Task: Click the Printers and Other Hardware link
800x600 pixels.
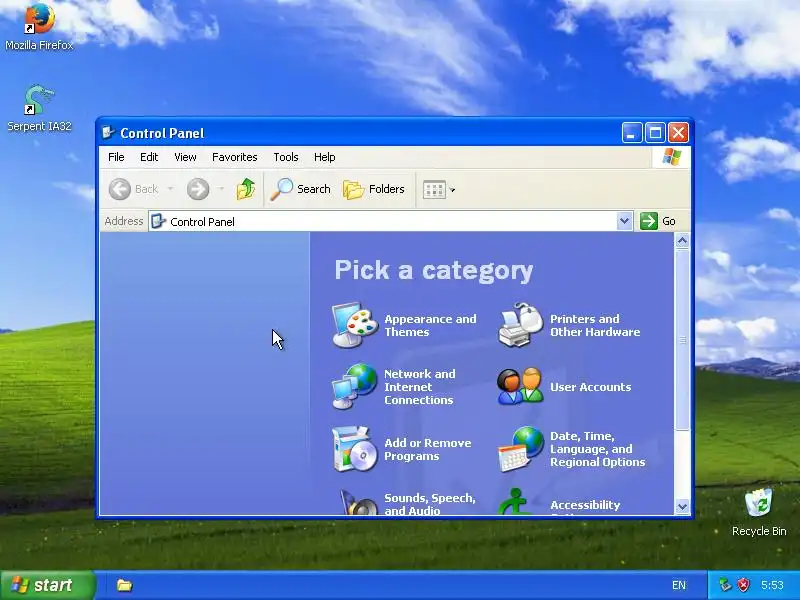Action: (x=595, y=326)
